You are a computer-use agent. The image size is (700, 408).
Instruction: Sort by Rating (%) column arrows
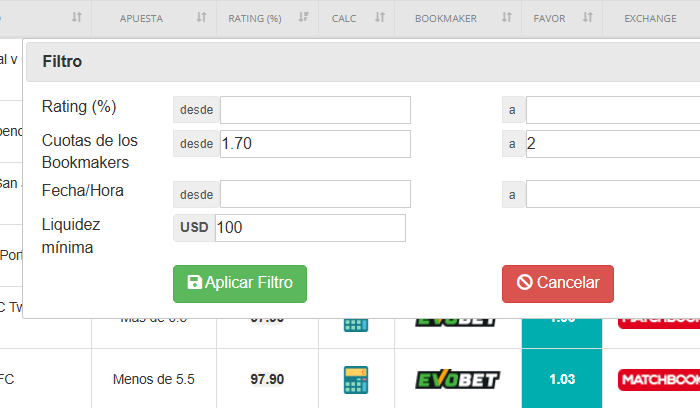click(304, 17)
